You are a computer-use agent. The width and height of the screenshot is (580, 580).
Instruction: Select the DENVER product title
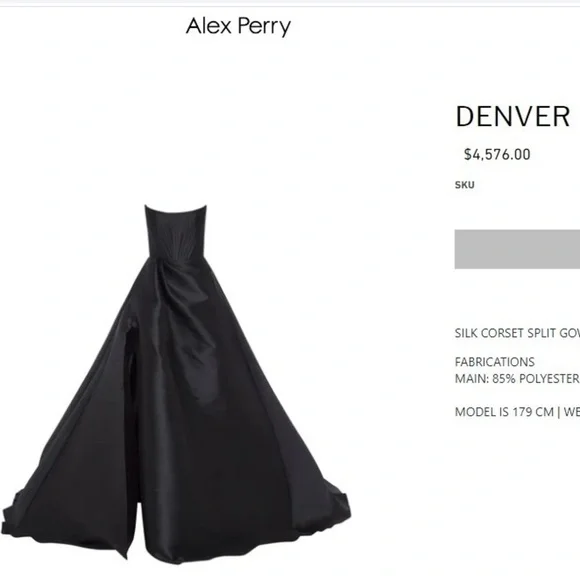coord(513,117)
